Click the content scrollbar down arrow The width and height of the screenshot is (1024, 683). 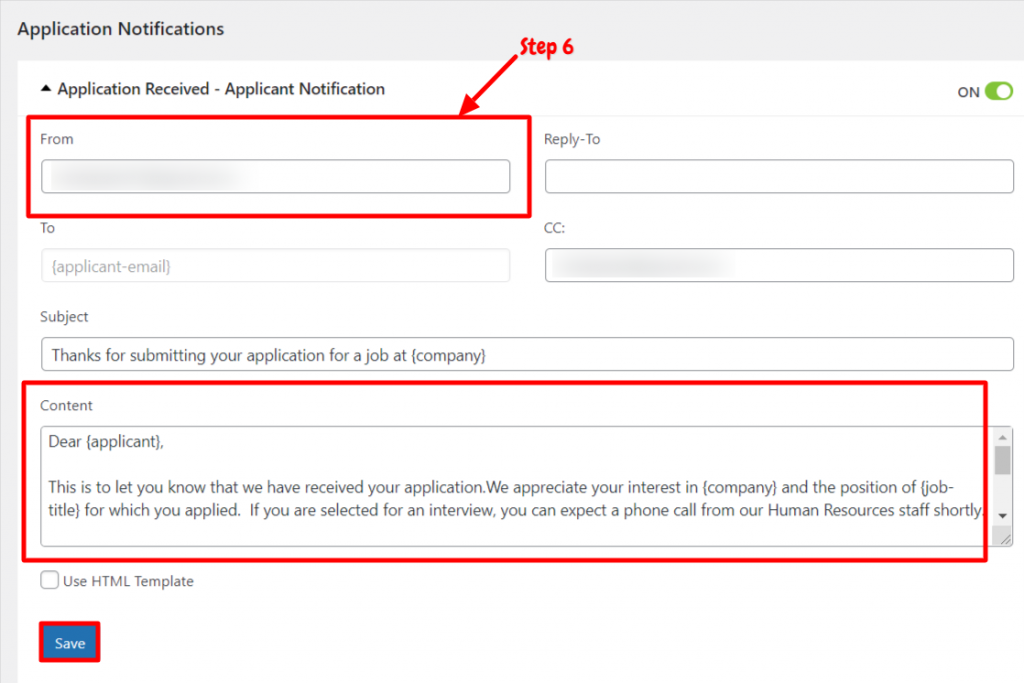tap(1002, 516)
